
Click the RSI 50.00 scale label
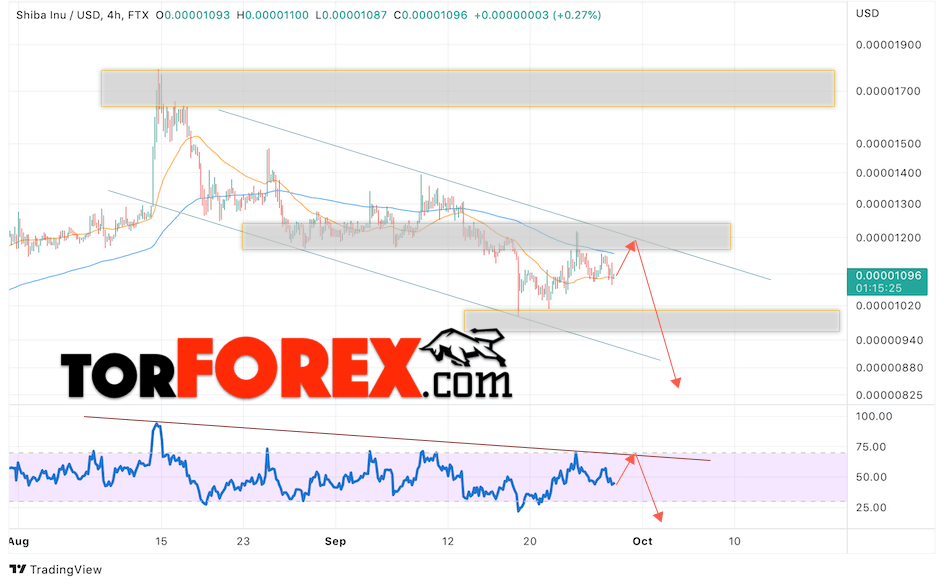click(871, 477)
